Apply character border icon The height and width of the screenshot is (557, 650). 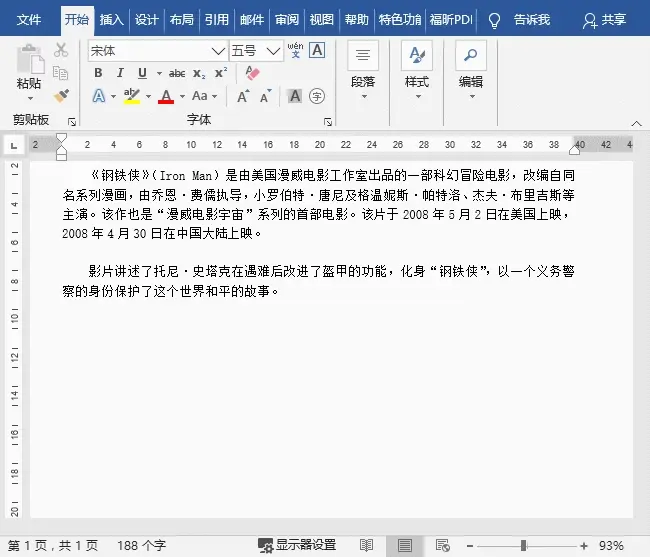[x=317, y=50]
